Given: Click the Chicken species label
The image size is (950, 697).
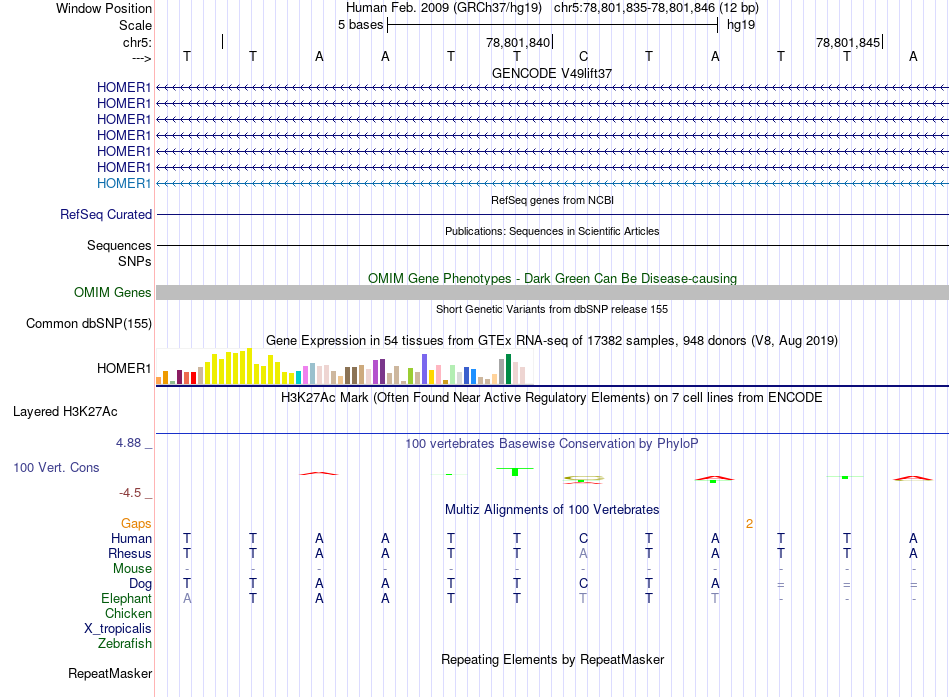Looking at the screenshot, I should pyautogui.click(x=128, y=613).
